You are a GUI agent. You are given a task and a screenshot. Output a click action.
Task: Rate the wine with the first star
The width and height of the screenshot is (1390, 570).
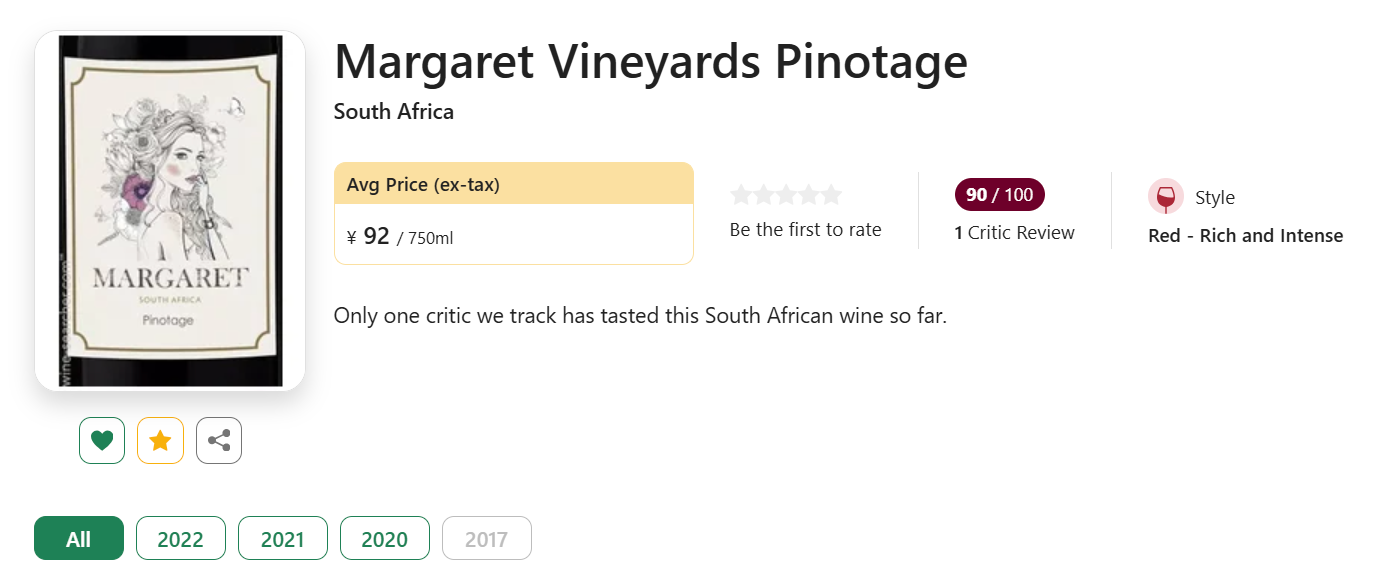pyautogui.click(x=741, y=195)
